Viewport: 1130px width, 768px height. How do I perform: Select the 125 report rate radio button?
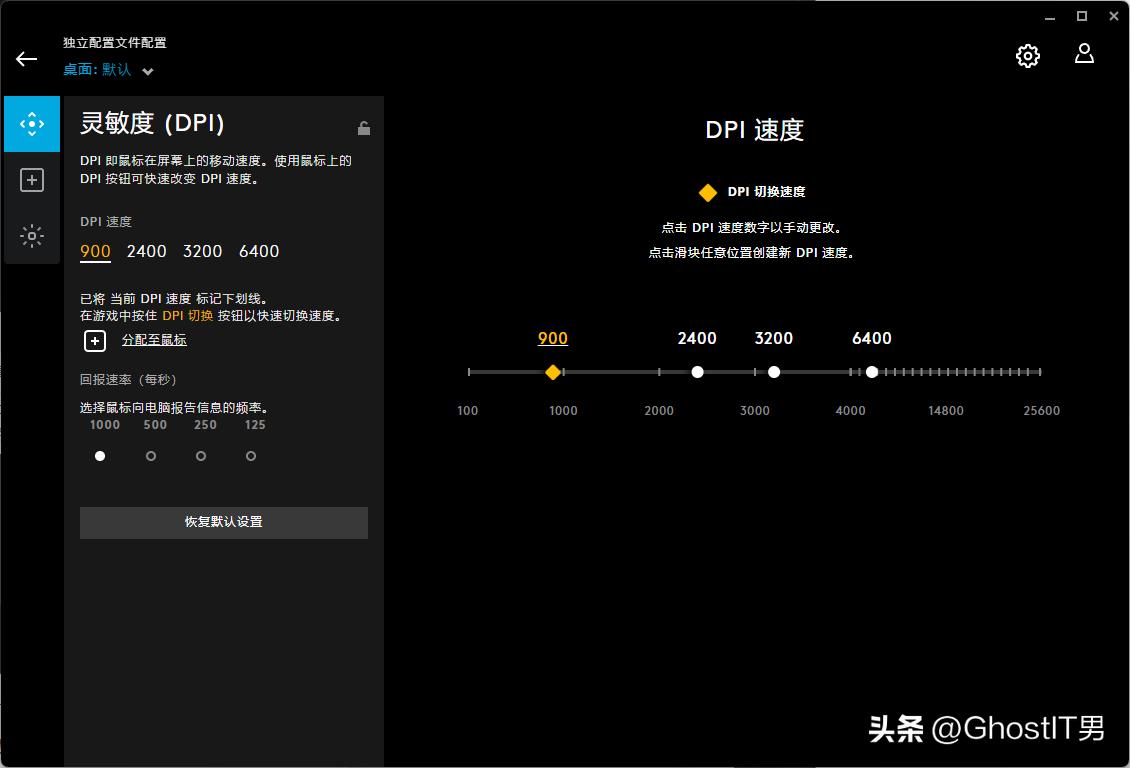[x=250, y=455]
